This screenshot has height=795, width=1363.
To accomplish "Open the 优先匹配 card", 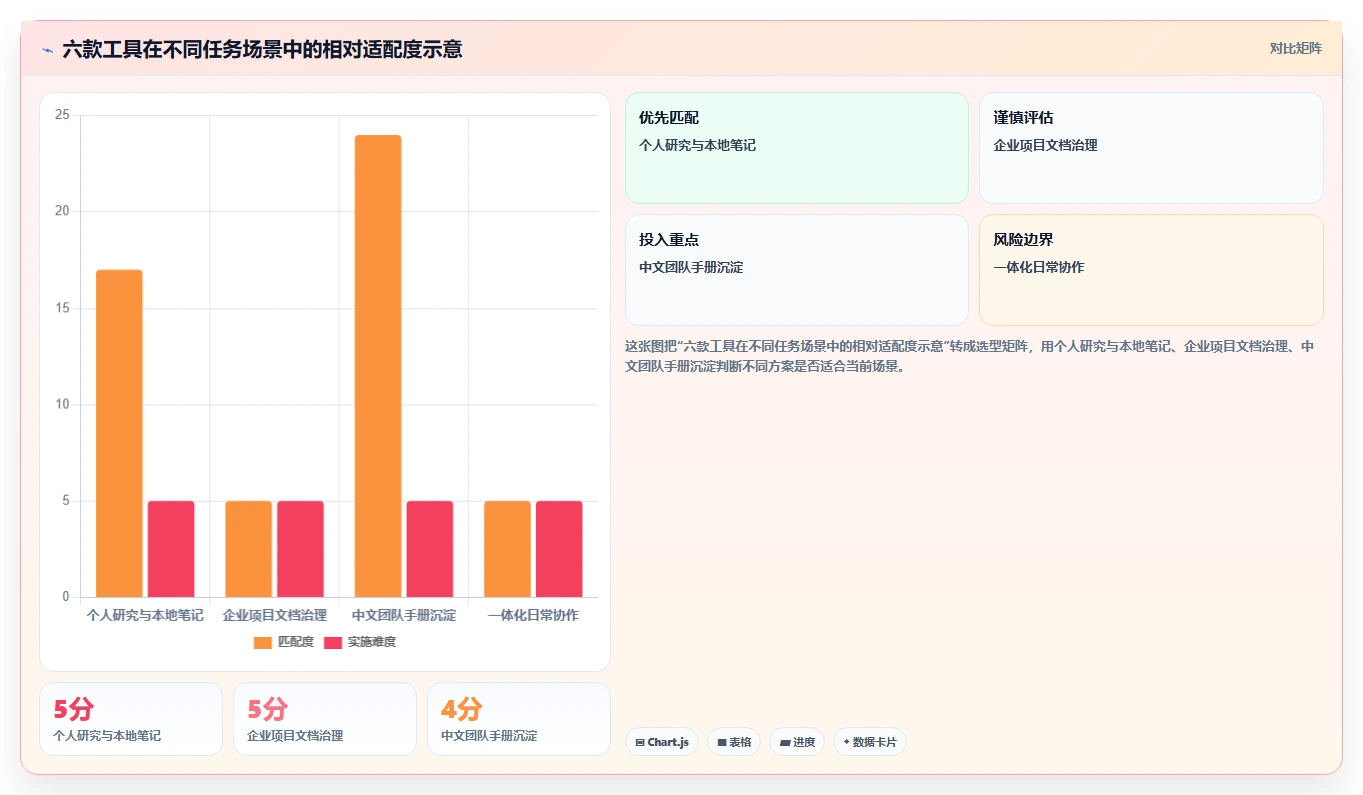I will coord(797,148).
